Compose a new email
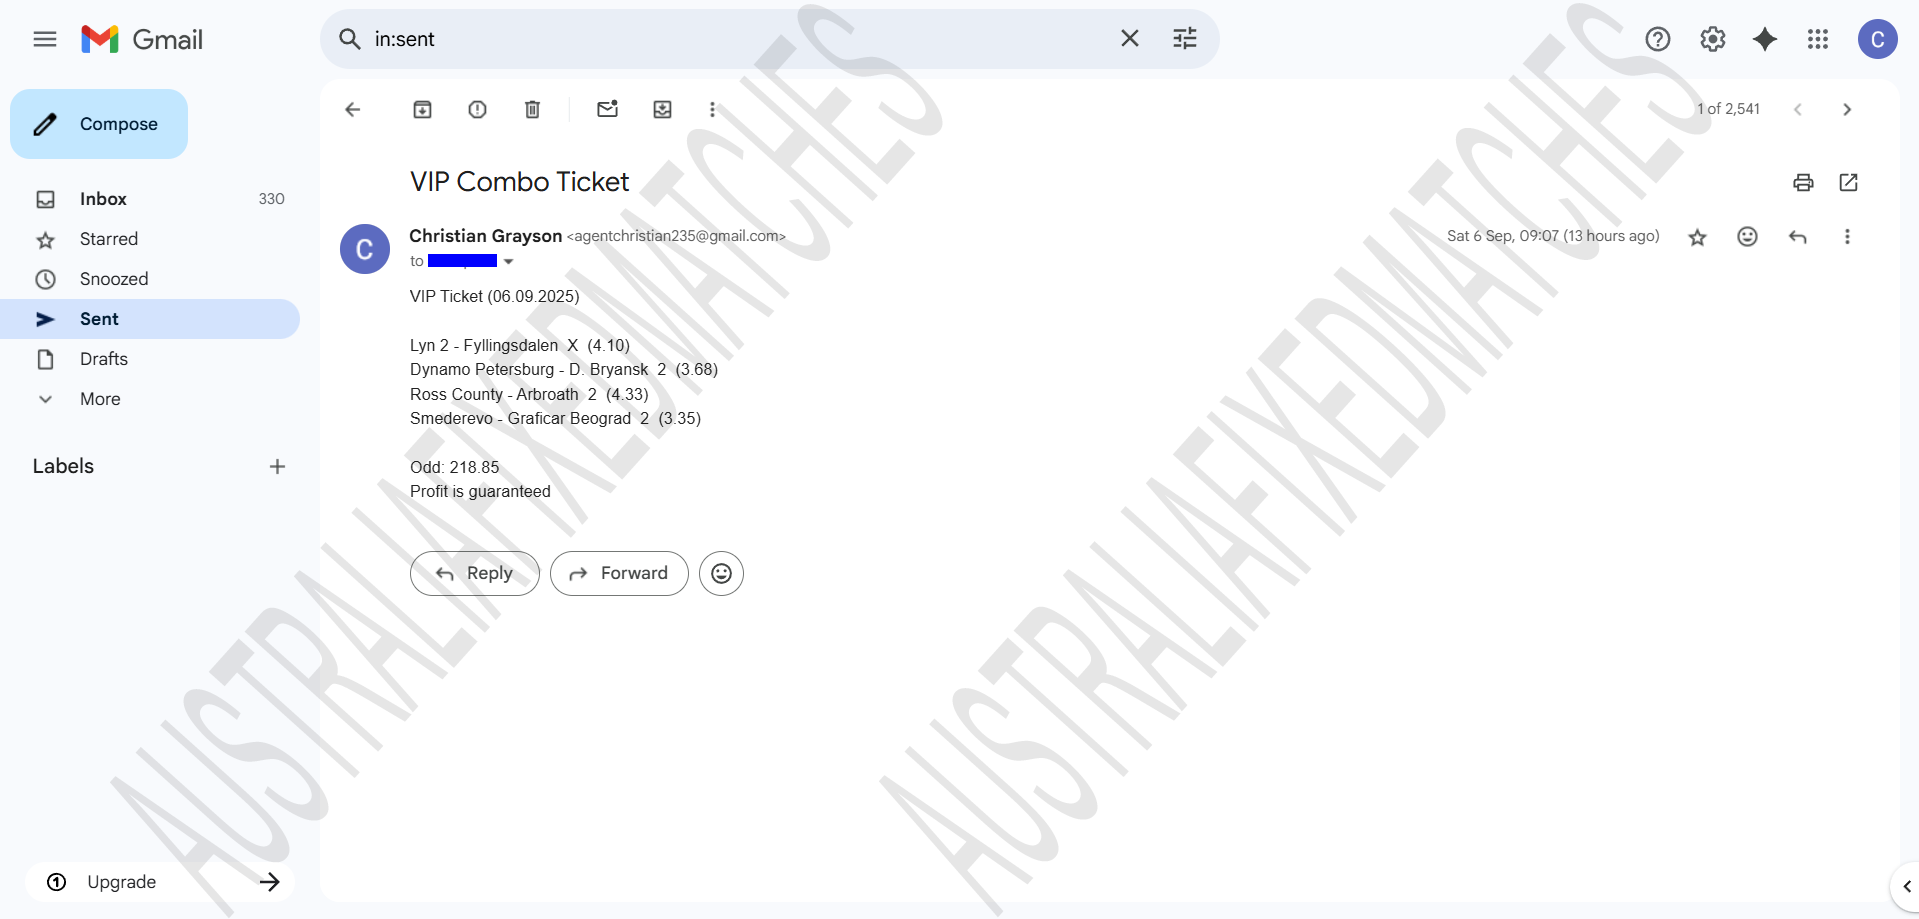The image size is (1919, 919). click(x=99, y=124)
